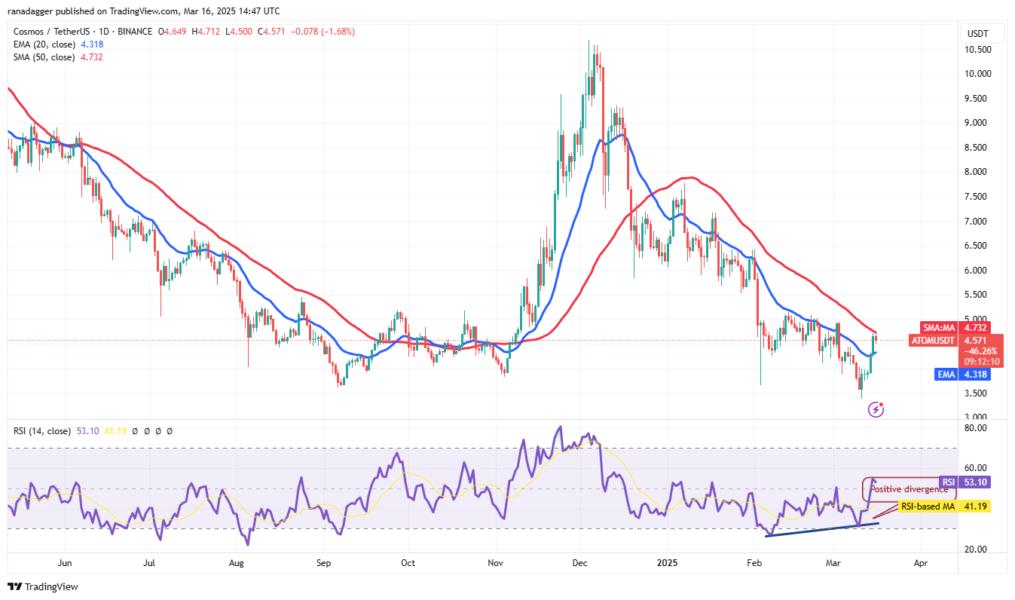Click the 9.500 price axis label
The image size is (1015, 600).
(x=977, y=98)
